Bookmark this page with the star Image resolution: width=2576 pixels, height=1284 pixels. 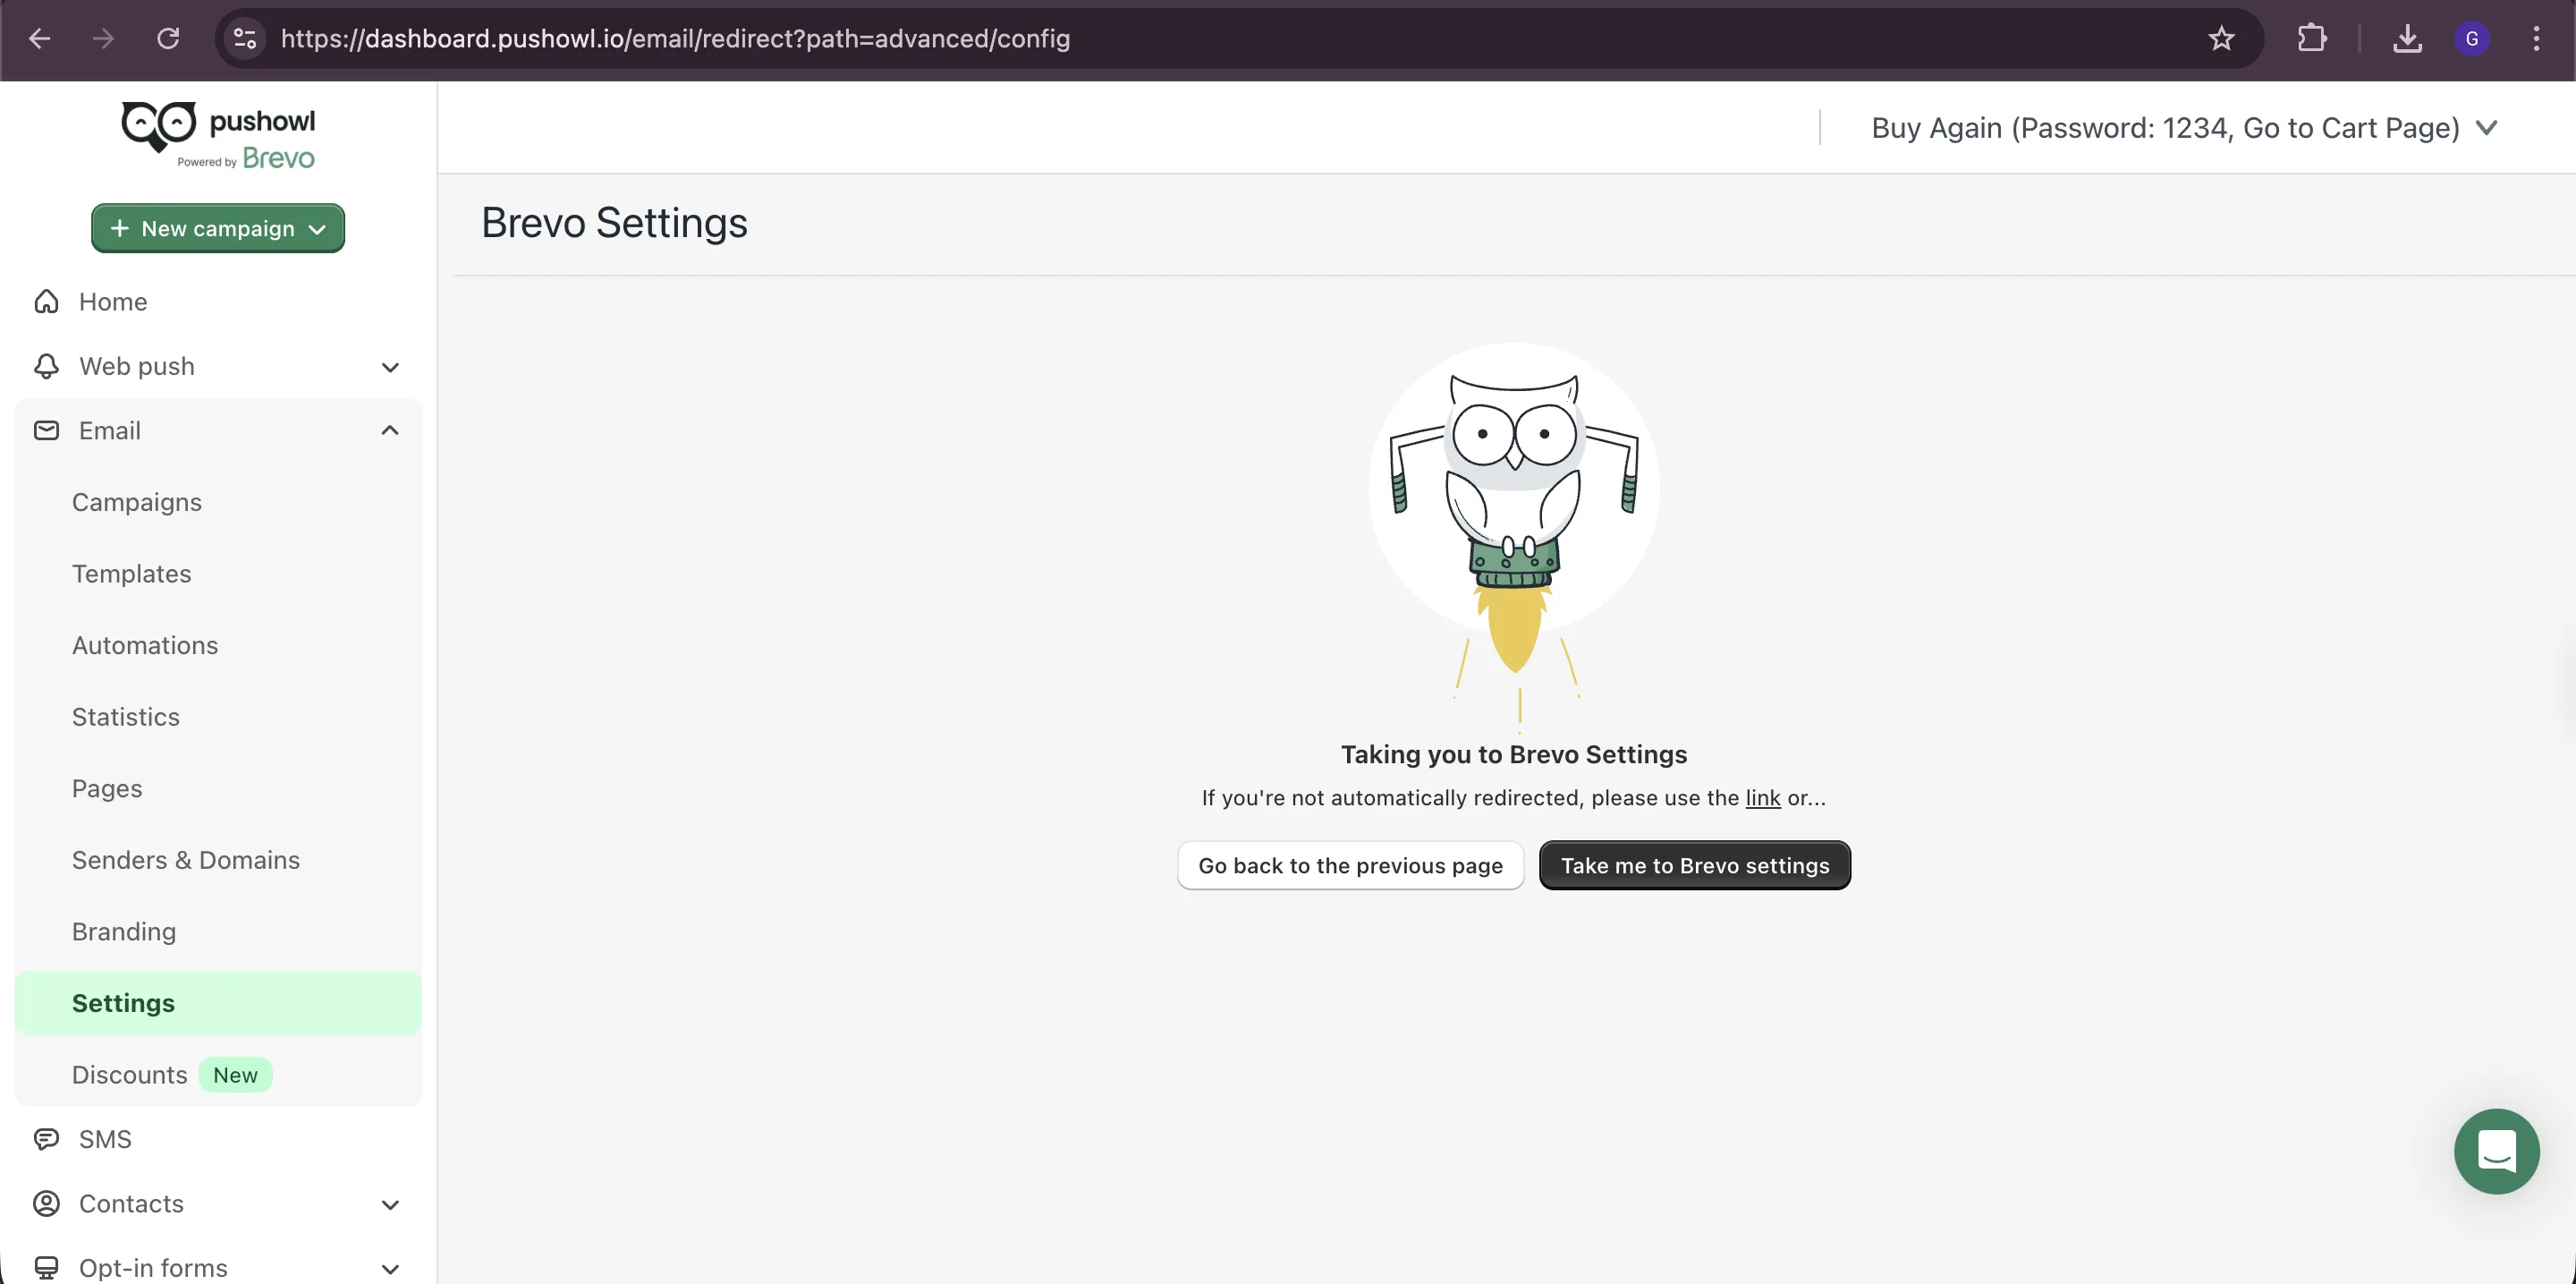2221,39
